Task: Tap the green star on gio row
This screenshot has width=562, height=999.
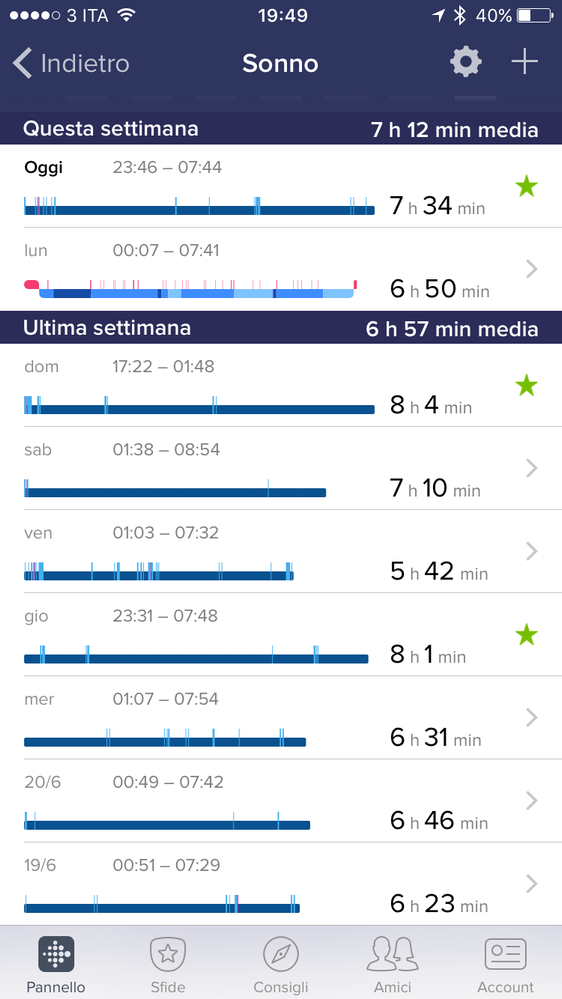Action: pyautogui.click(x=526, y=635)
